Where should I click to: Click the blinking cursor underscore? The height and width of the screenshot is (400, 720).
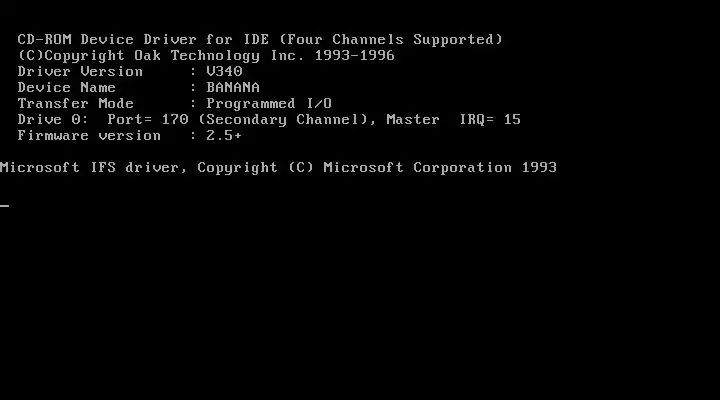click(5, 206)
